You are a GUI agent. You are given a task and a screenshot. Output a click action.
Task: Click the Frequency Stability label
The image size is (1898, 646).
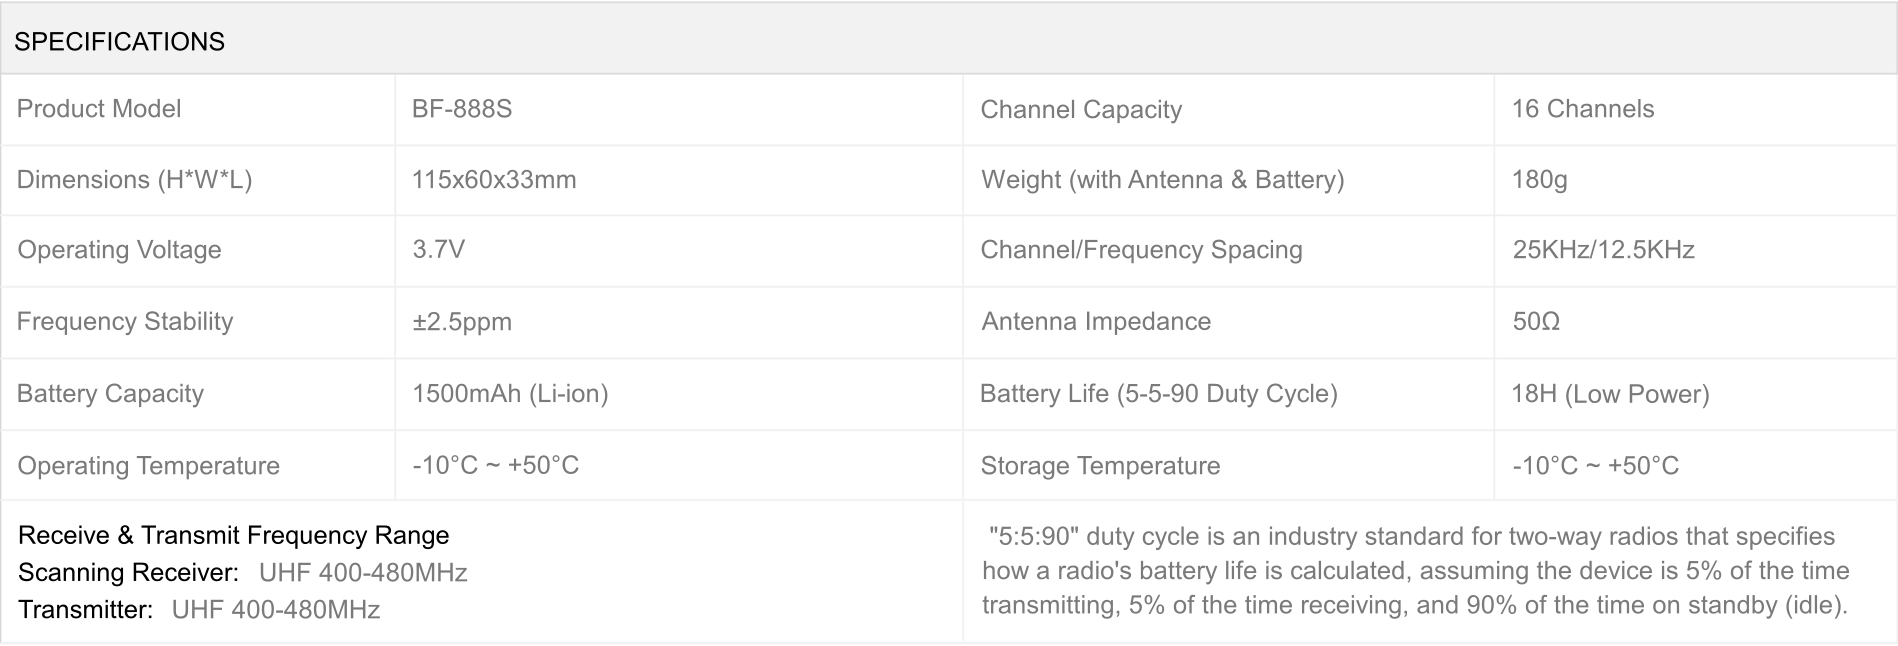125,321
